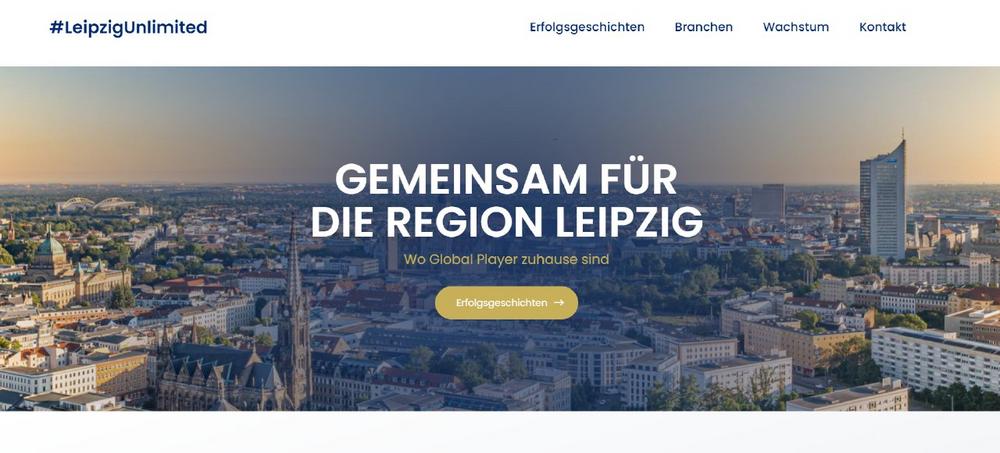The width and height of the screenshot is (1000, 453).
Task: Click the blank header area between logo and menu
Action: click(x=368, y=27)
